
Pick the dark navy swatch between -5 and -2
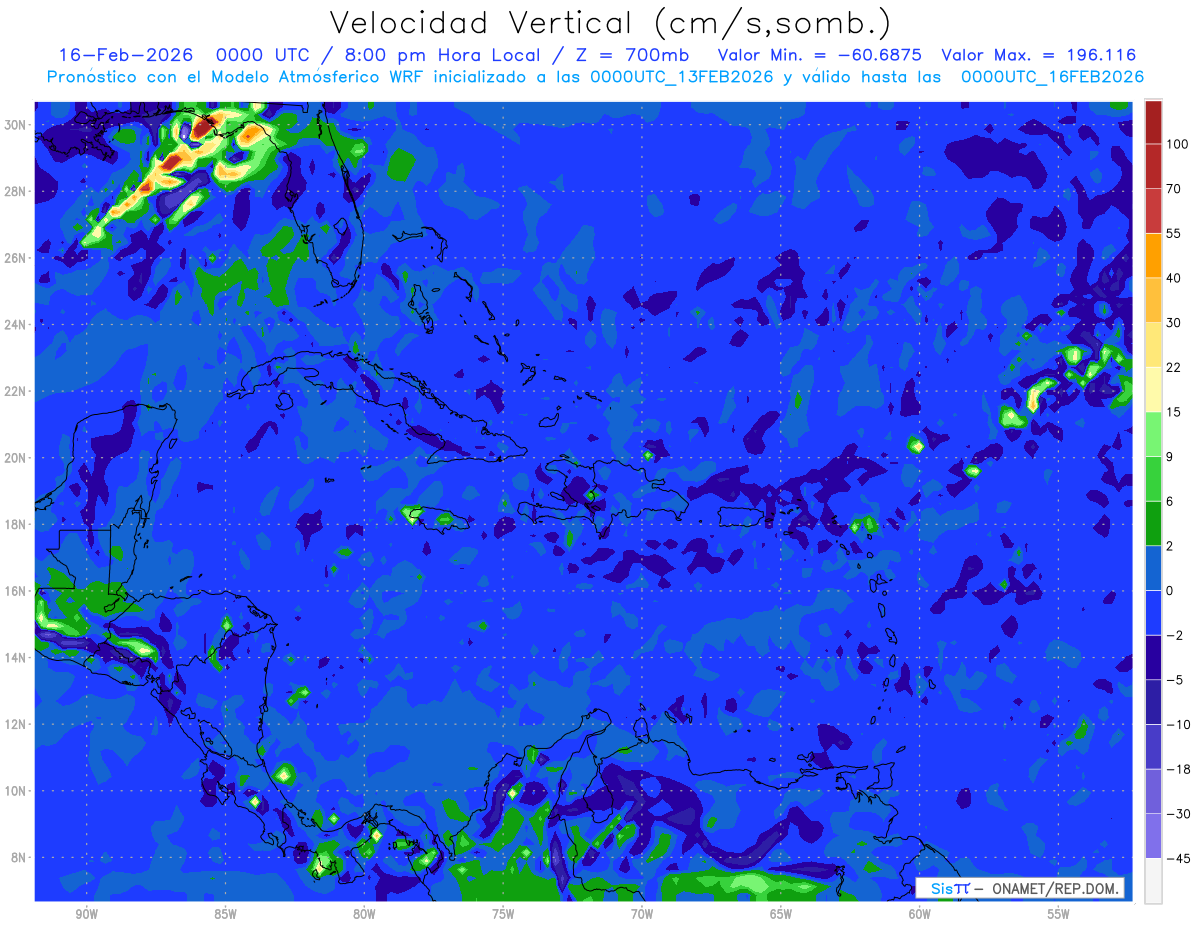click(1153, 656)
